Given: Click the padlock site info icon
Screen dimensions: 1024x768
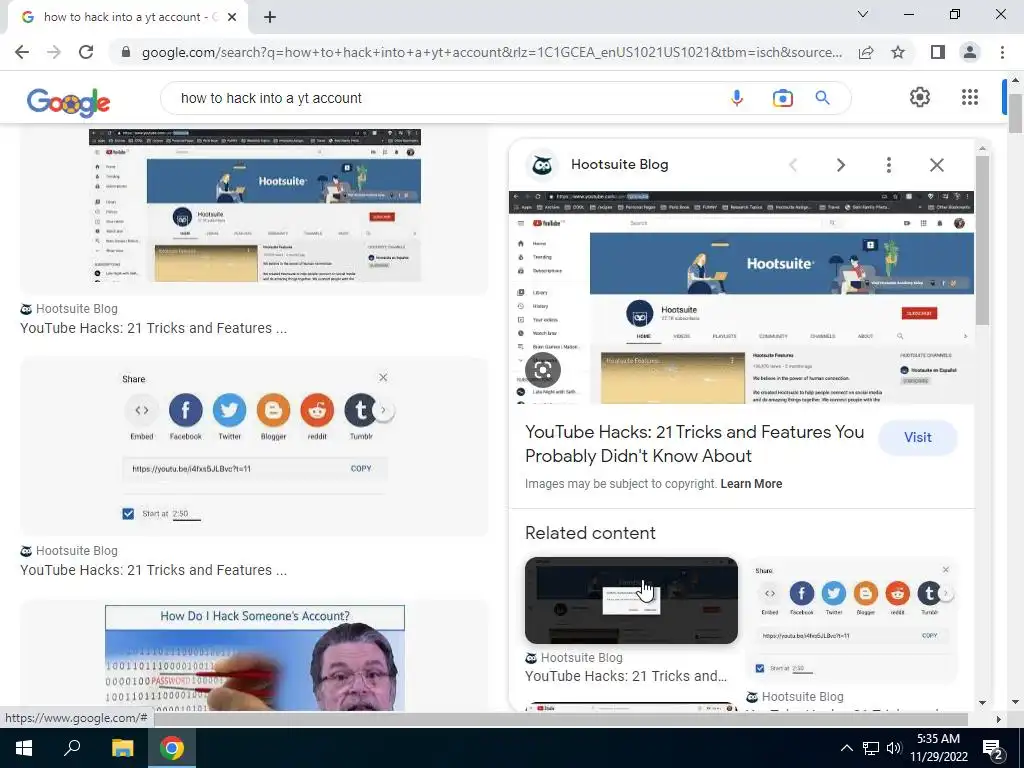Looking at the screenshot, I should pos(126,52).
